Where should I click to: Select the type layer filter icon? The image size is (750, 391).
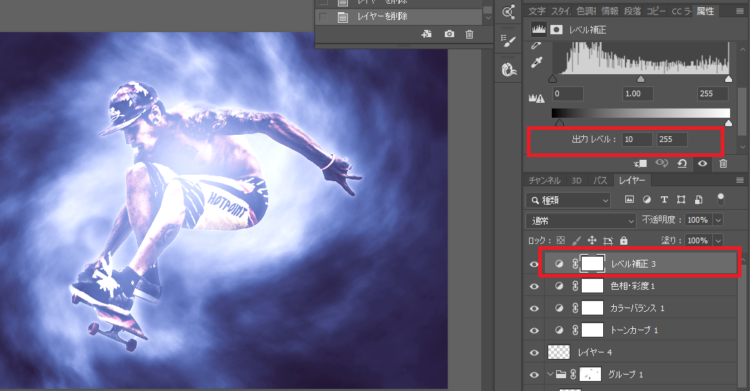664,200
